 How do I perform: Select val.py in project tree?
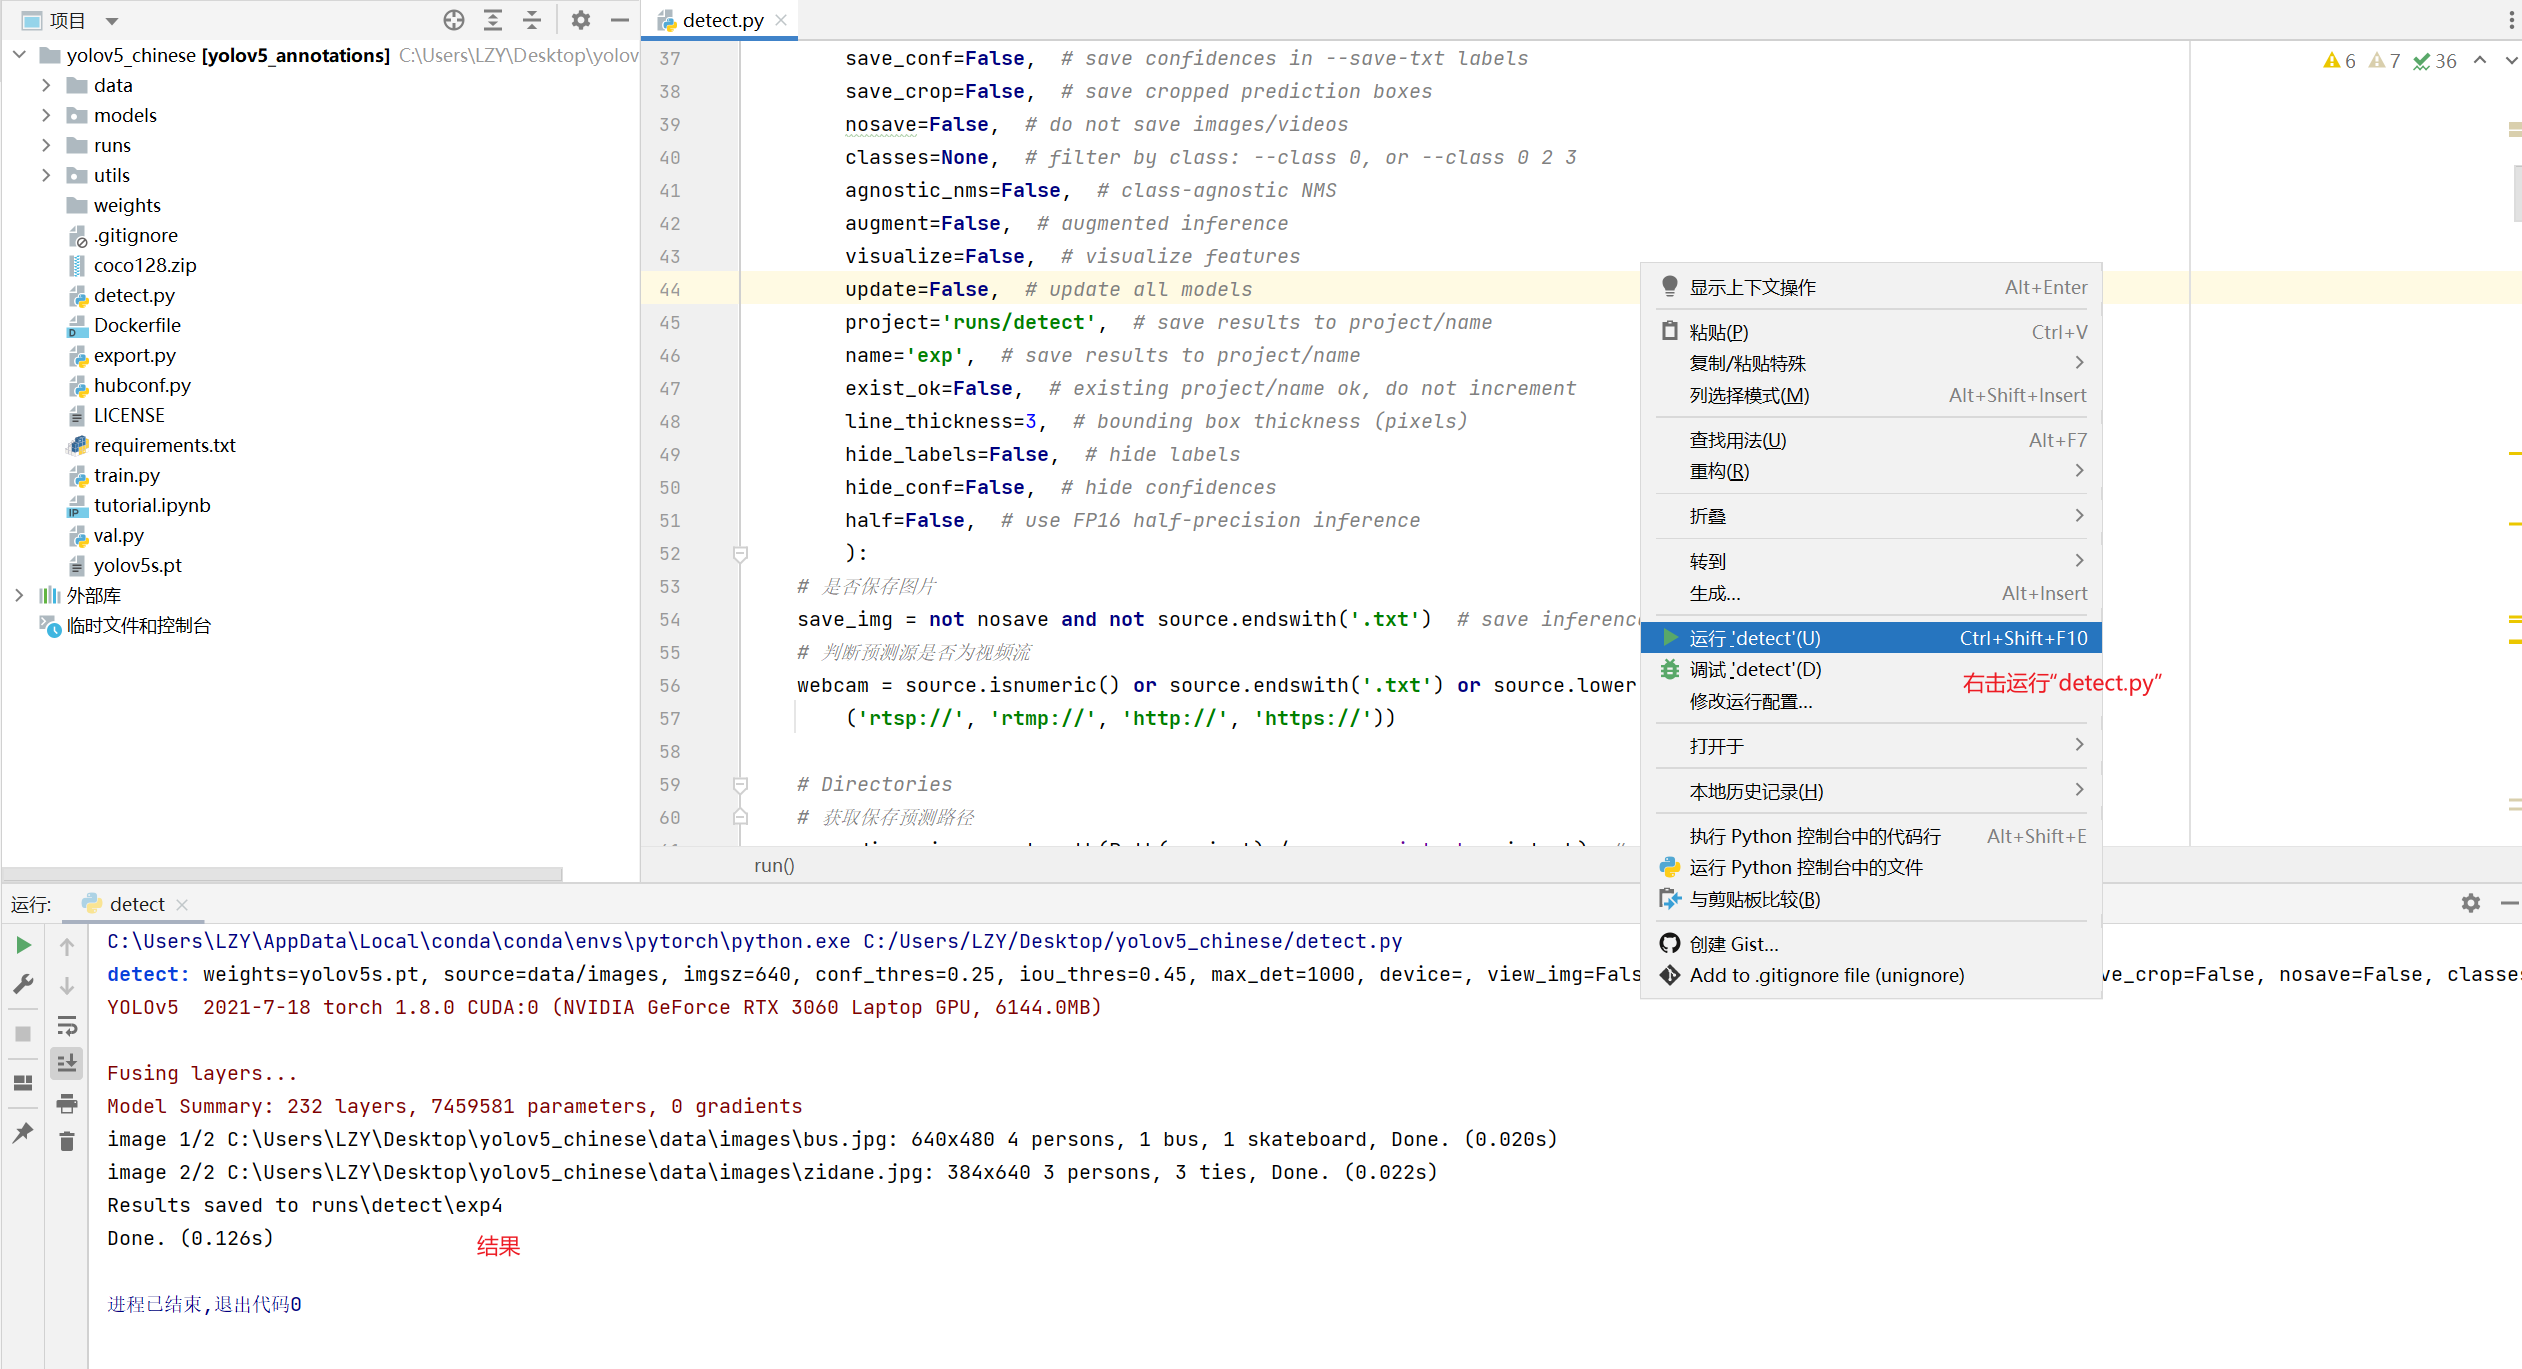(x=118, y=535)
